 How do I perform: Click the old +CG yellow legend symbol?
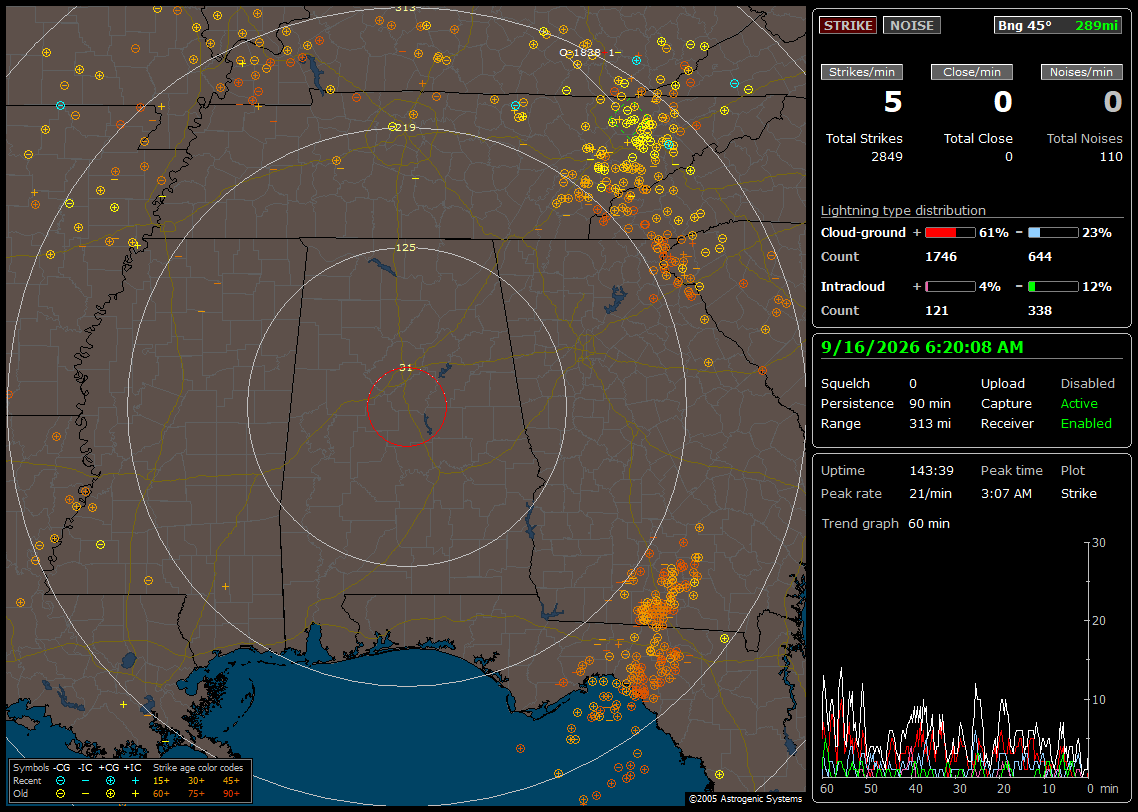point(110,794)
